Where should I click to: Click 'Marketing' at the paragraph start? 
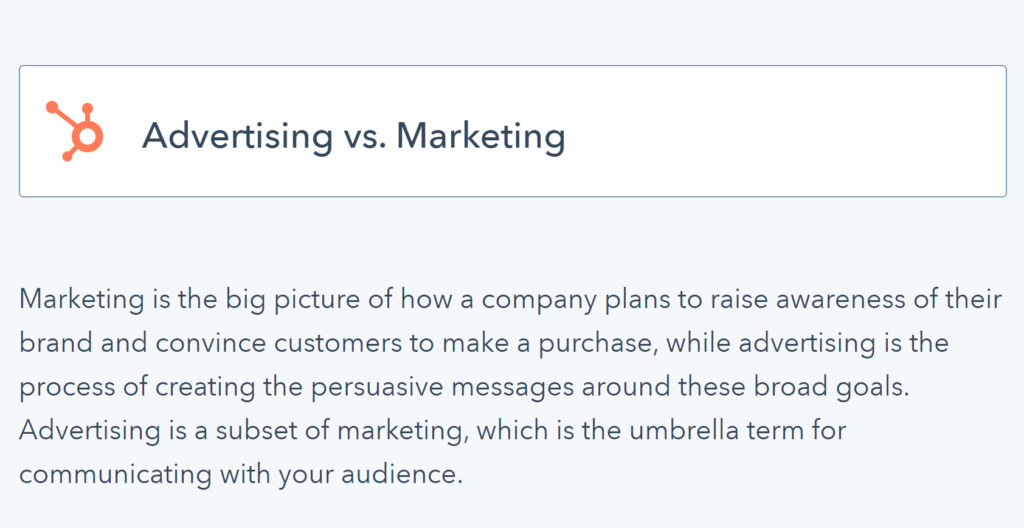(x=82, y=300)
